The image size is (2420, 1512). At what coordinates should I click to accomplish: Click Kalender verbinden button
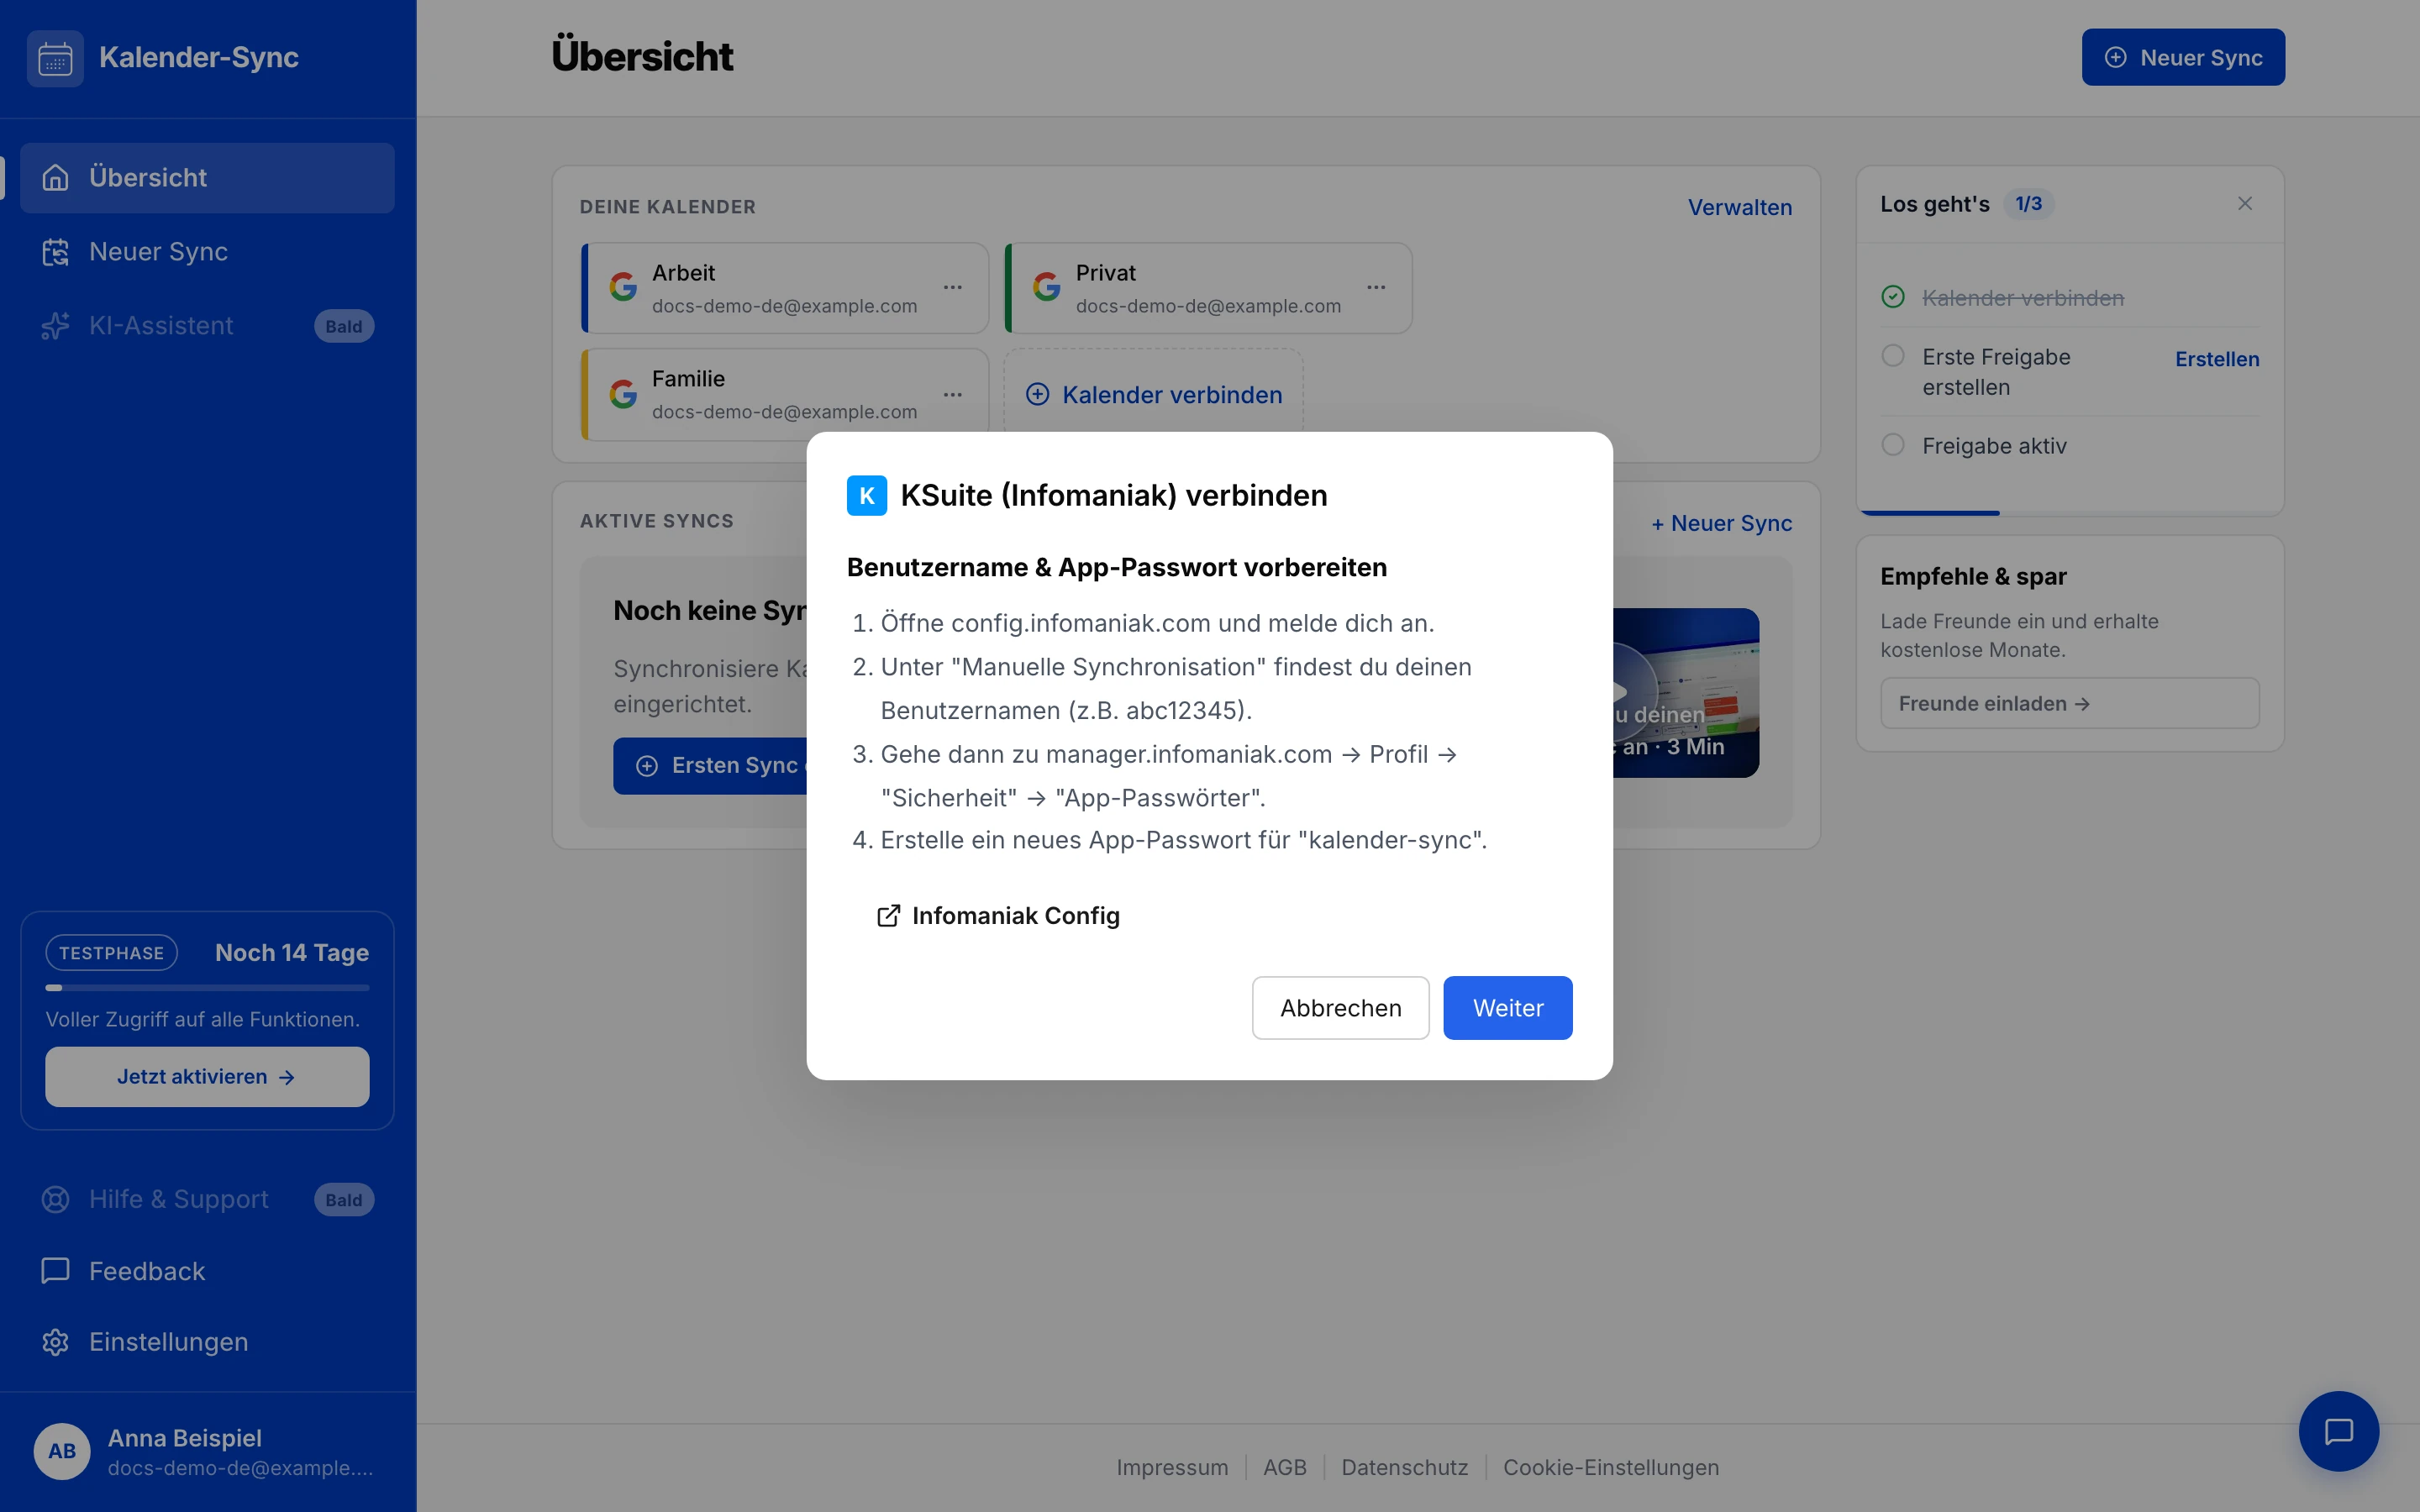1153,394
